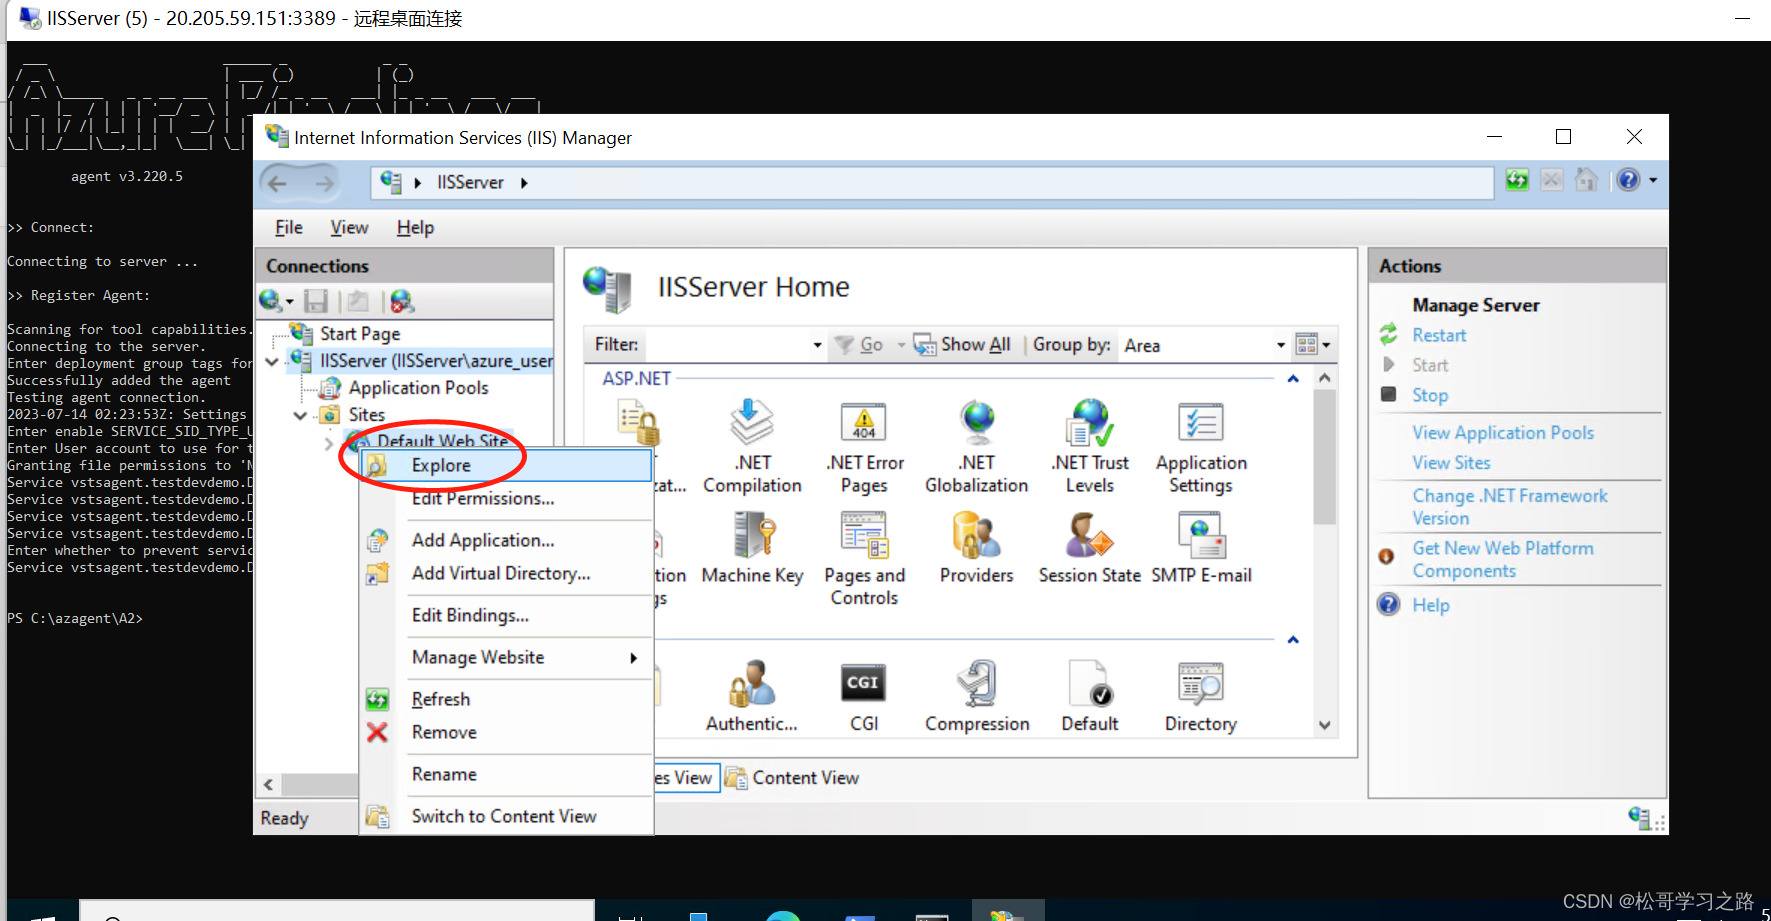Open the .NET Compilation feature
1771x921 pixels.
pyautogui.click(x=752, y=446)
